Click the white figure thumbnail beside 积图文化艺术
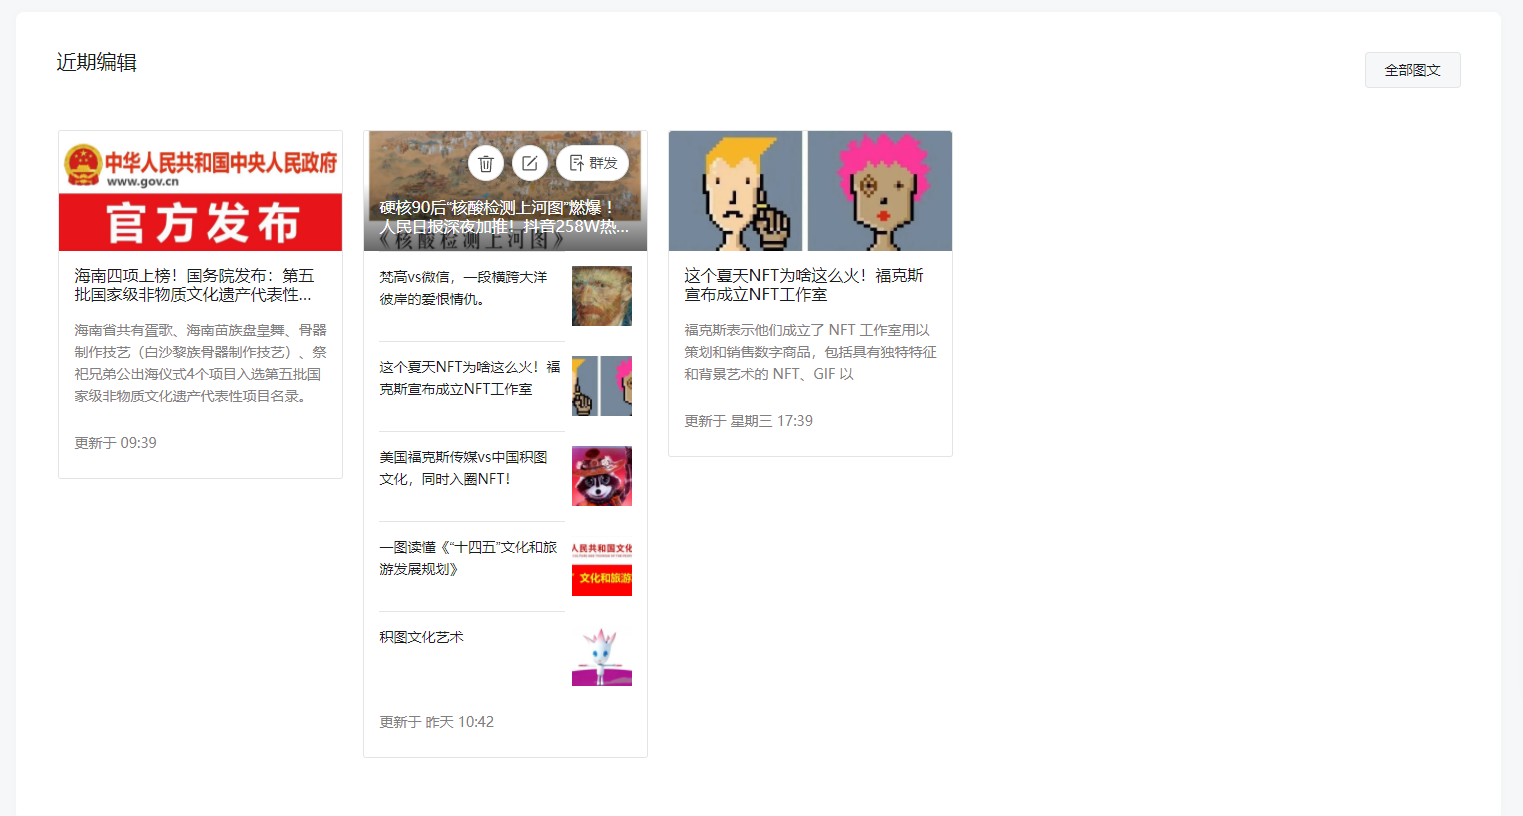 click(x=602, y=656)
